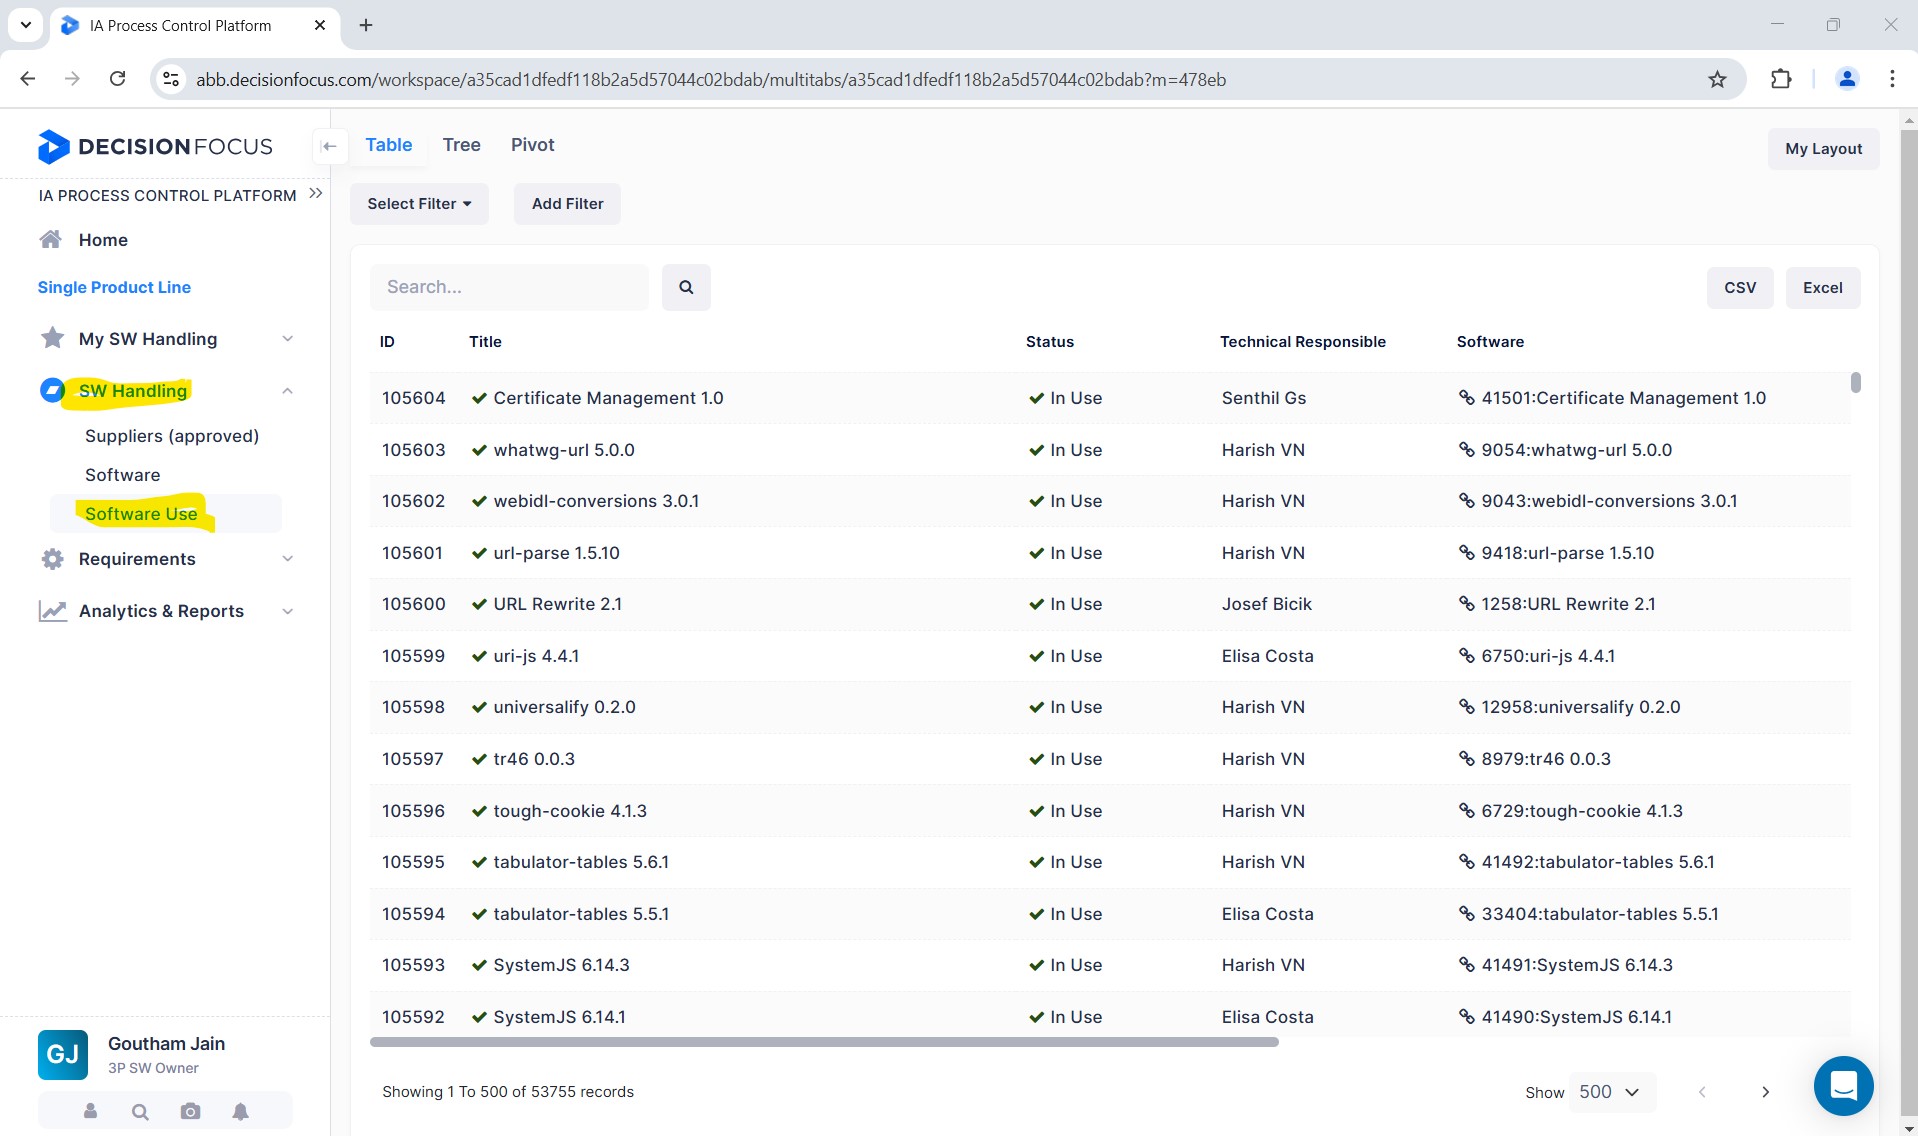Switch to the Table view tab
The height and width of the screenshot is (1136, 1918).
[388, 145]
